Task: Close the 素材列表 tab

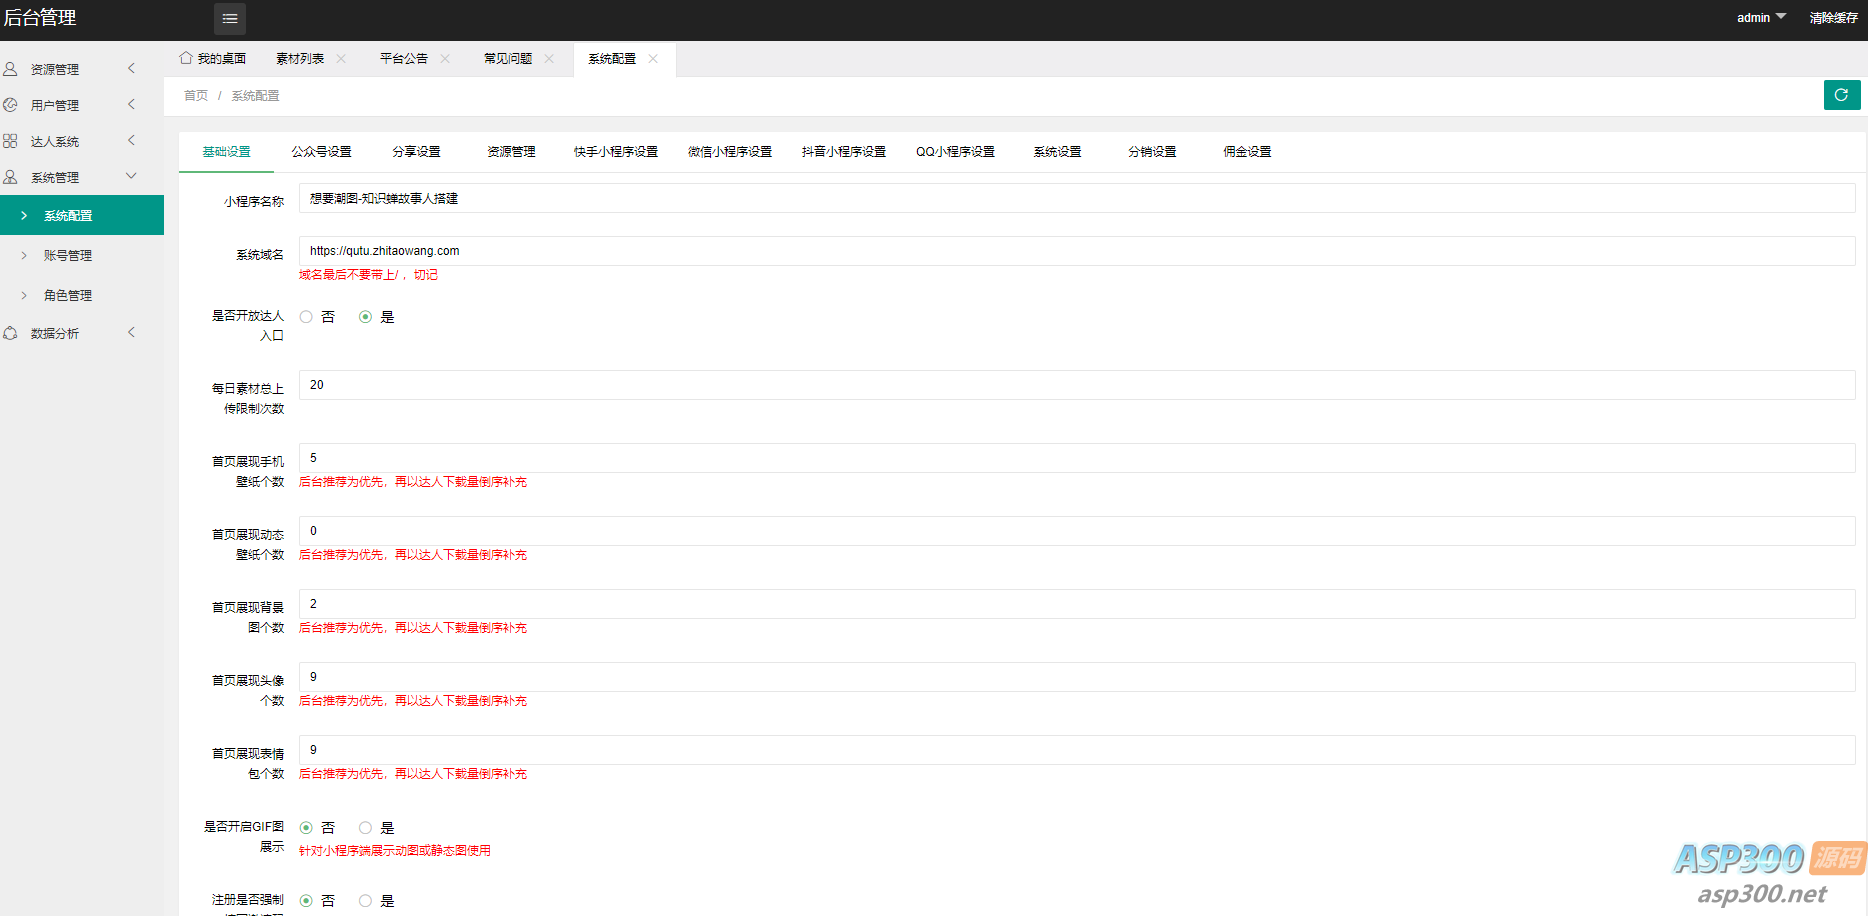Action: (x=341, y=58)
